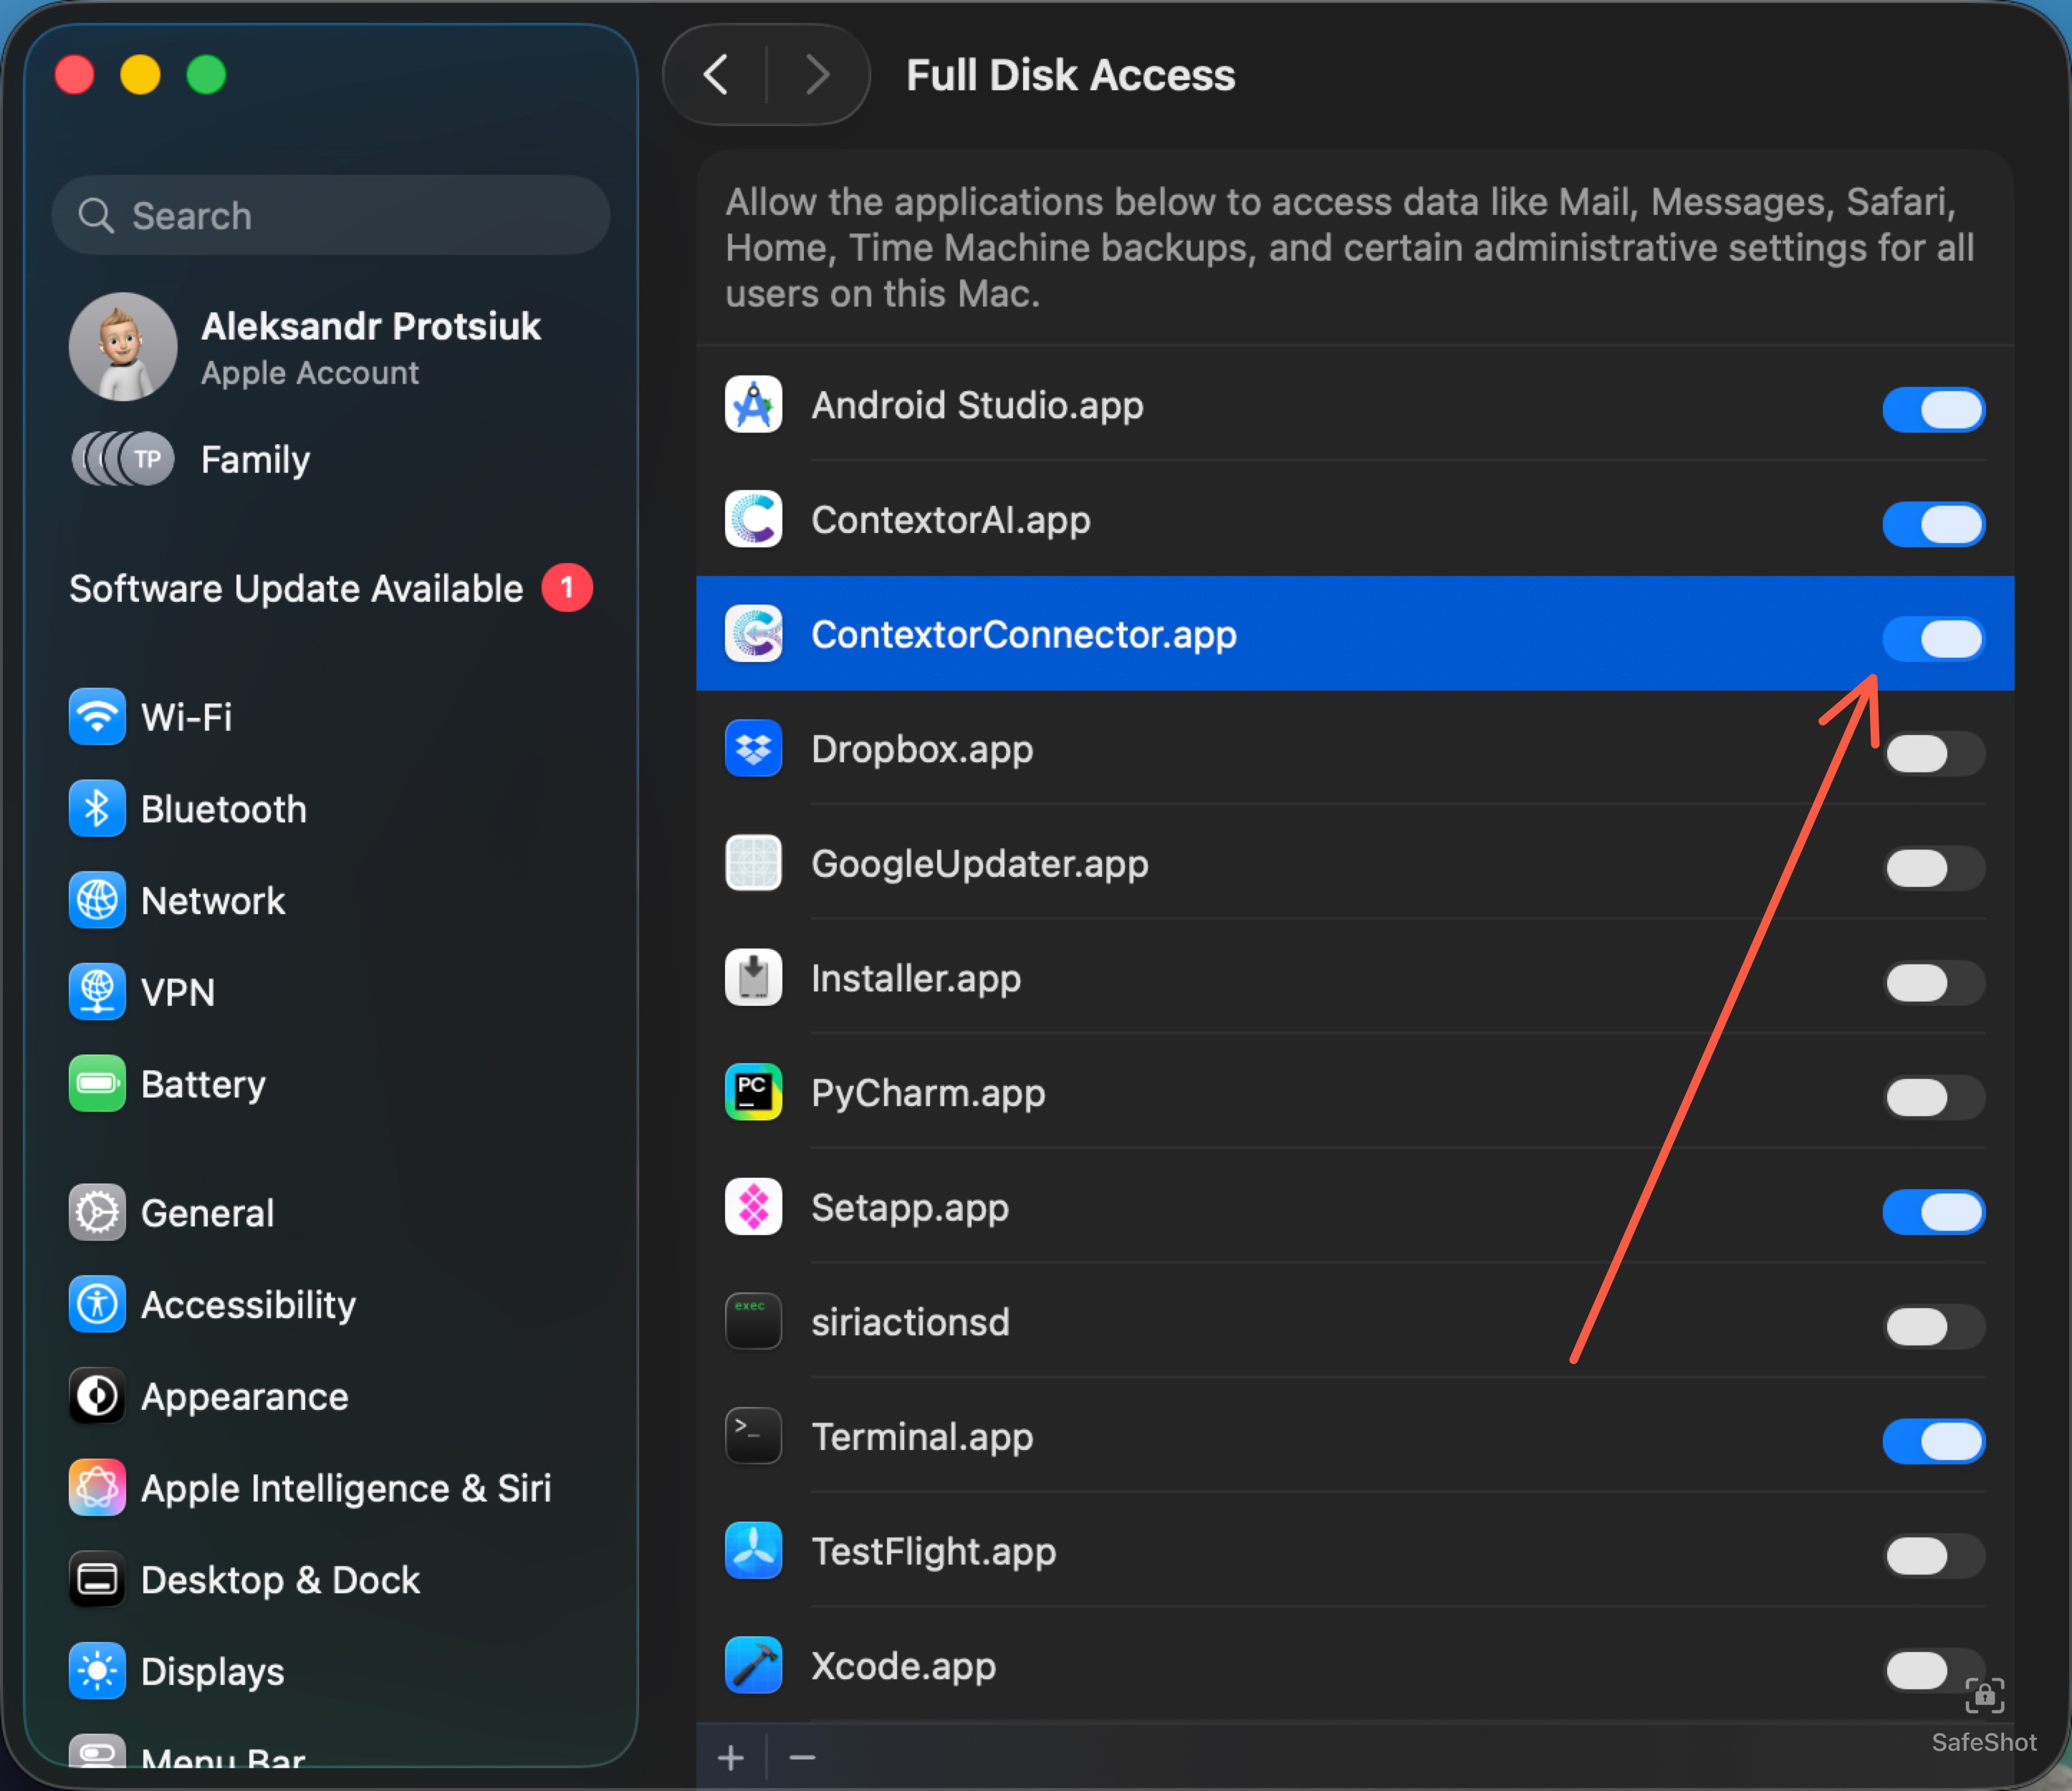Click the VPN sidebar icon

[97, 992]
